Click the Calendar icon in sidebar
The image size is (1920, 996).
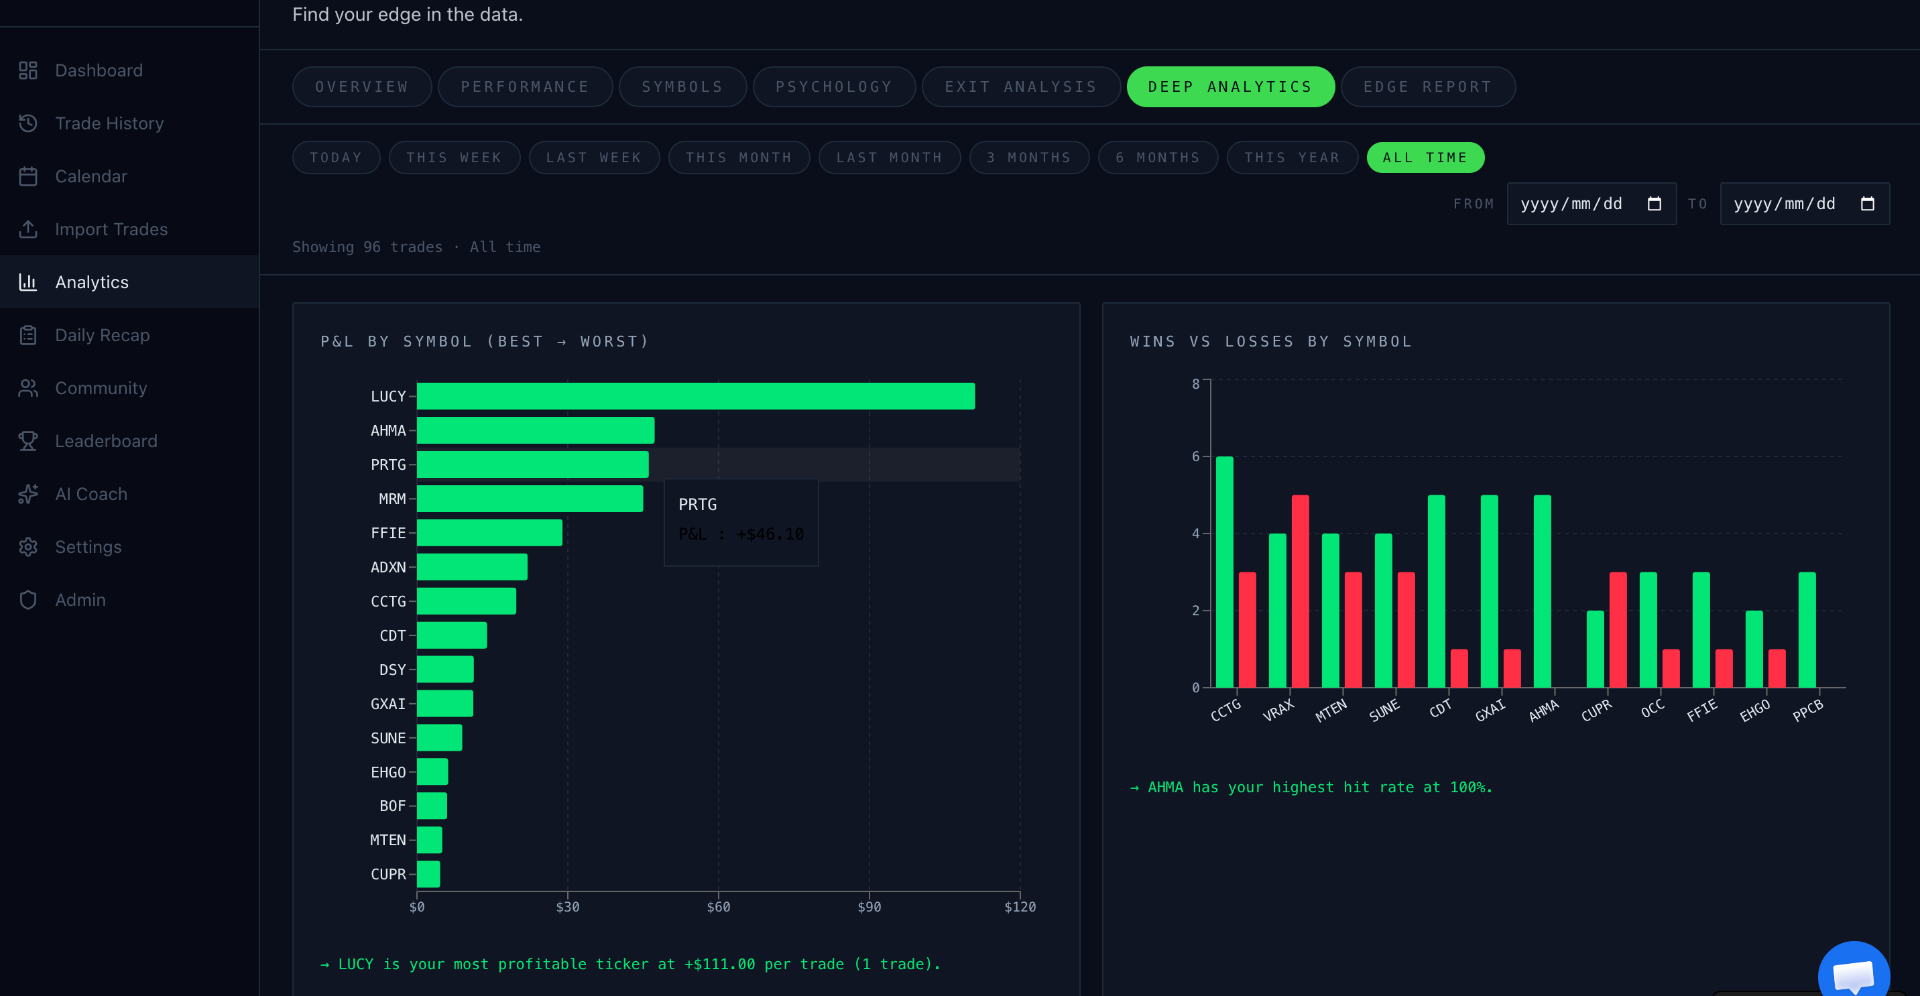(28, 176)
